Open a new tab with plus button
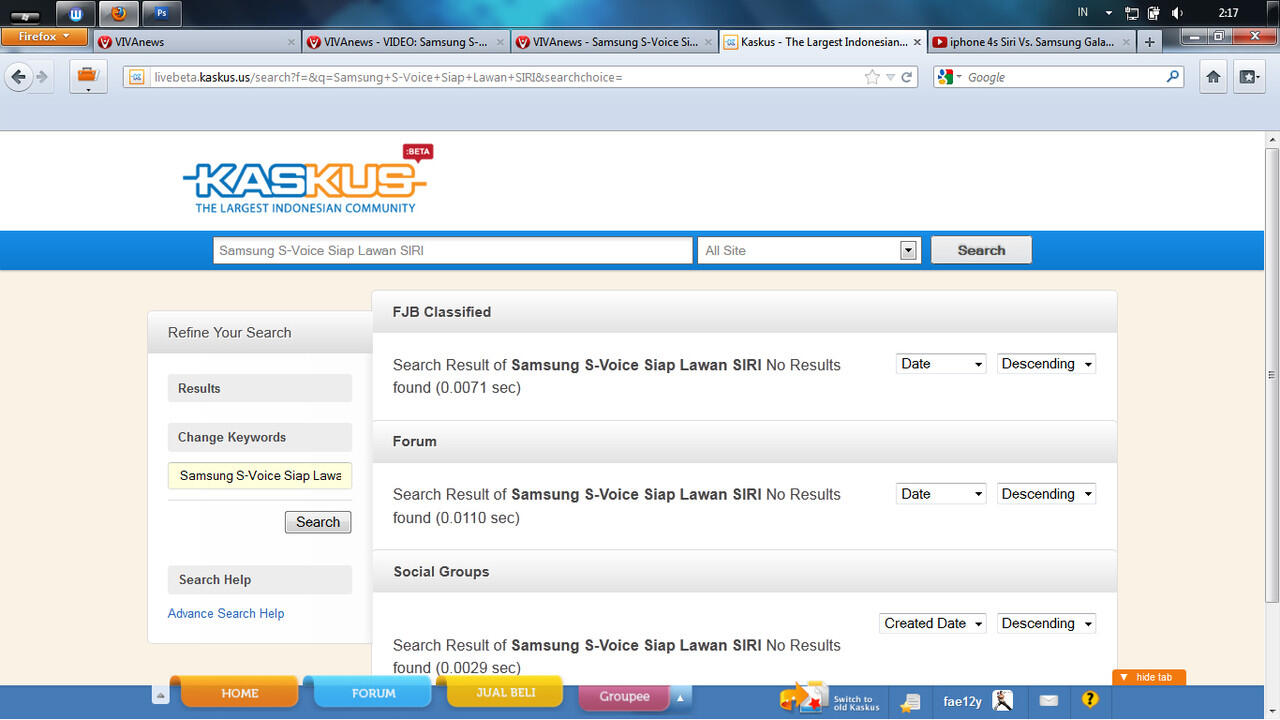This screenshot has width=1280, height=720. (1150, 42)
